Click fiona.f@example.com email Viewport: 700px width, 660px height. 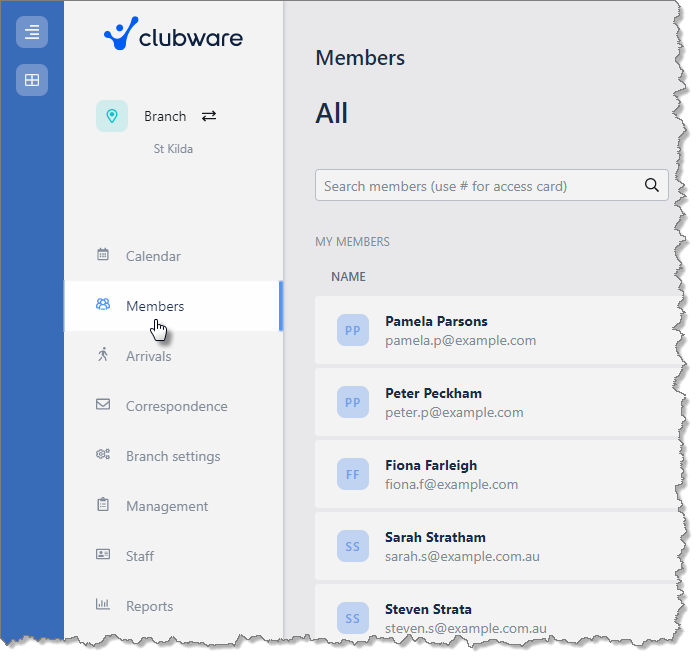pos(451,485)
